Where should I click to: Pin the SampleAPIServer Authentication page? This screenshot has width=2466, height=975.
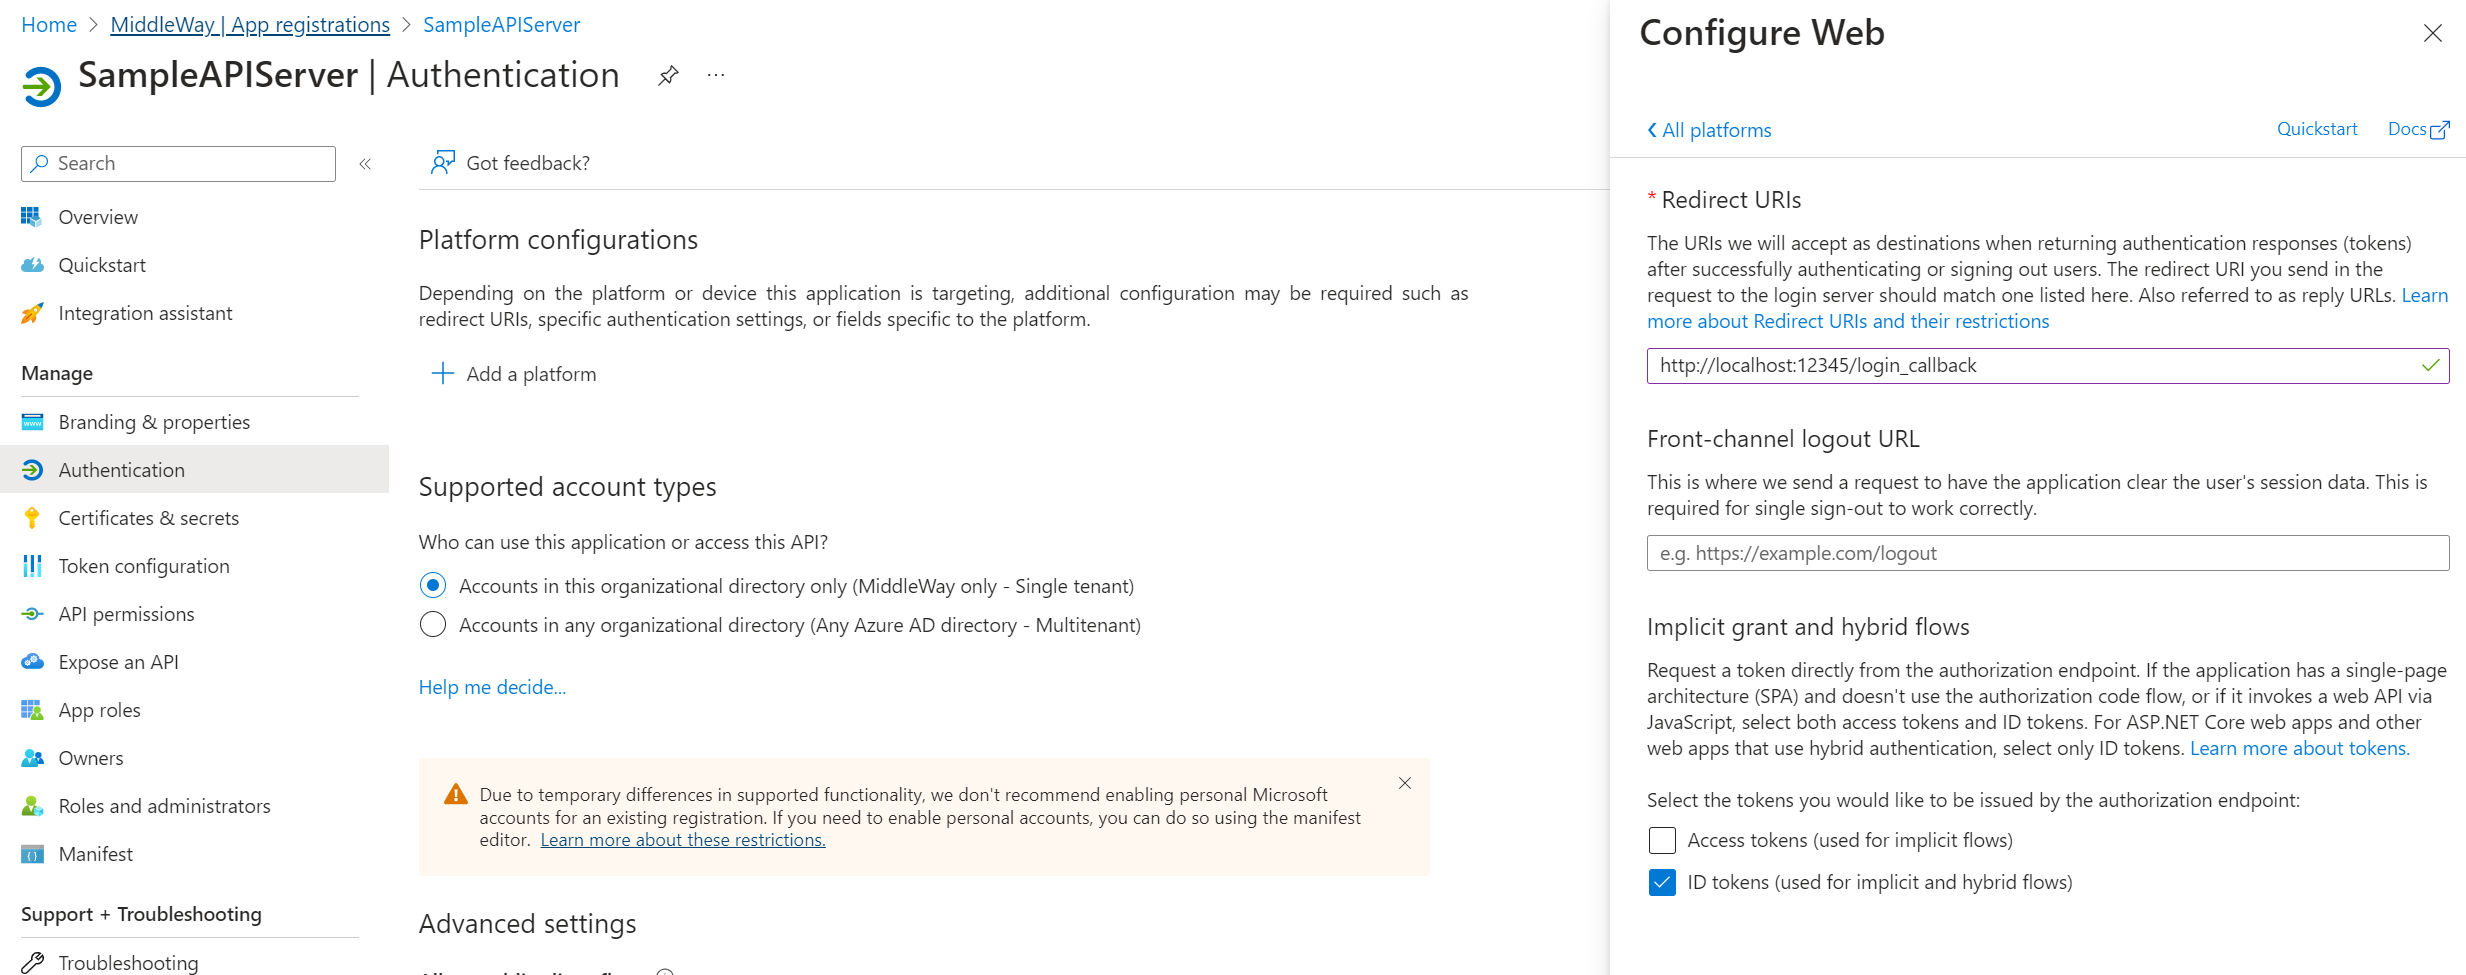(x=668, y=76)
